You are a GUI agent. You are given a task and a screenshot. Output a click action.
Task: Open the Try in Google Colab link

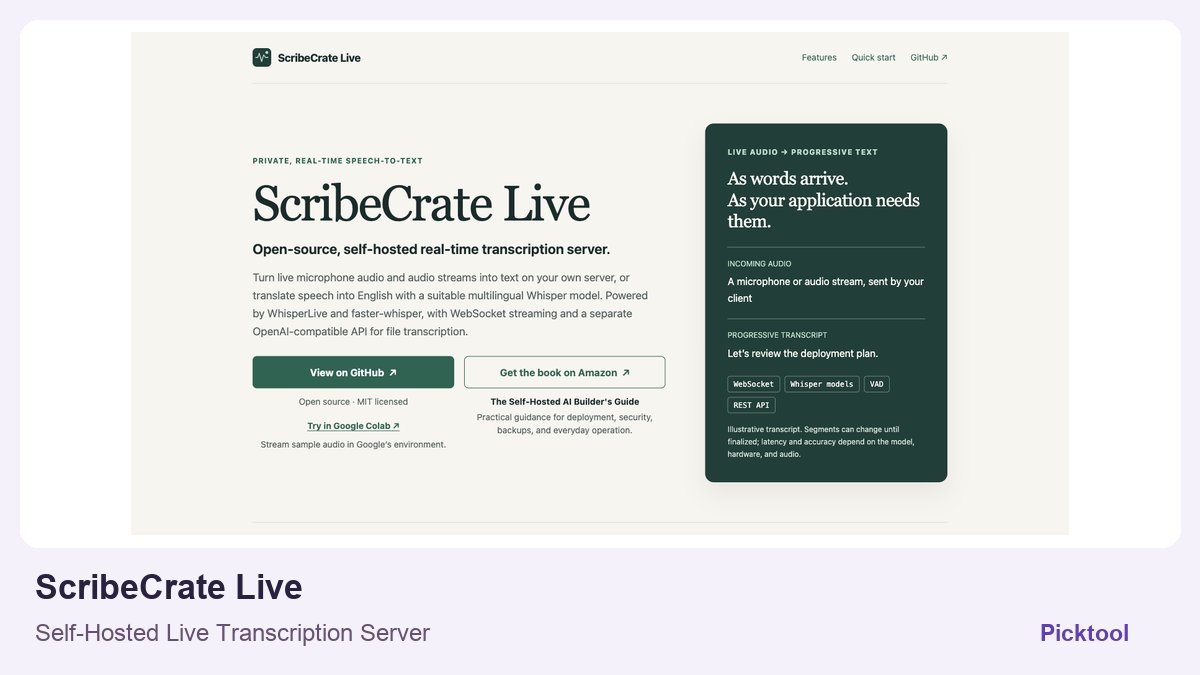353,426
